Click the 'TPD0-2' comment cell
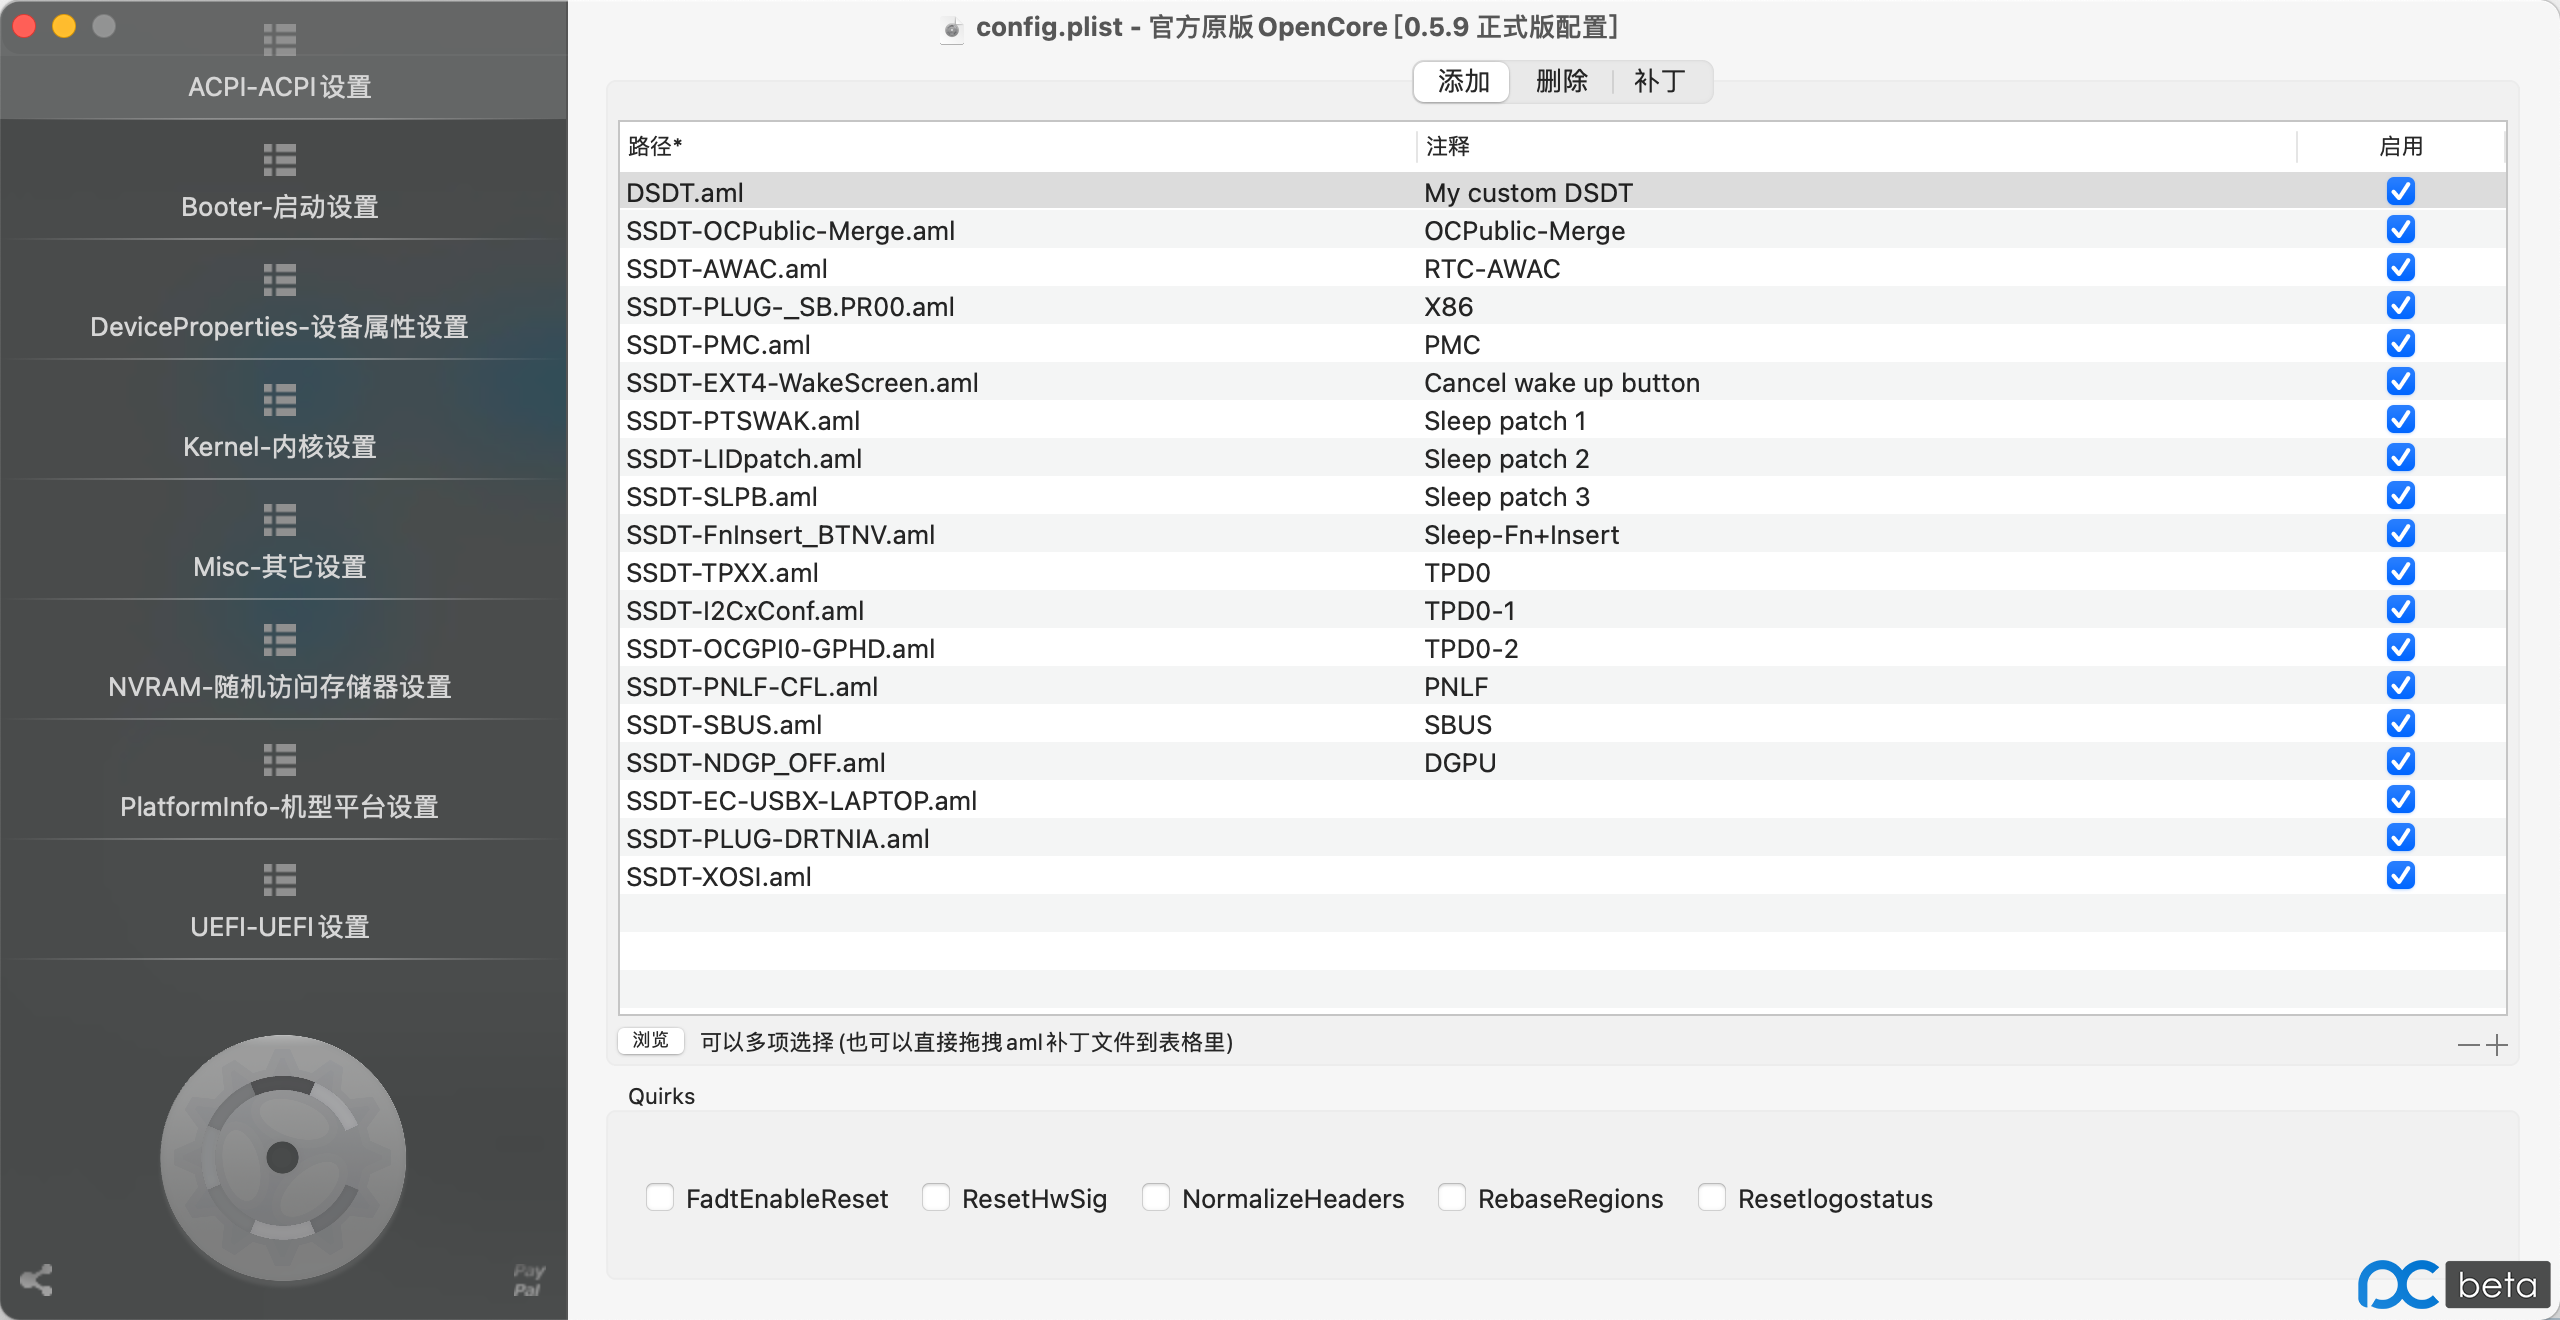The image size is (2560, 1320). click(x=1471, y=648)
